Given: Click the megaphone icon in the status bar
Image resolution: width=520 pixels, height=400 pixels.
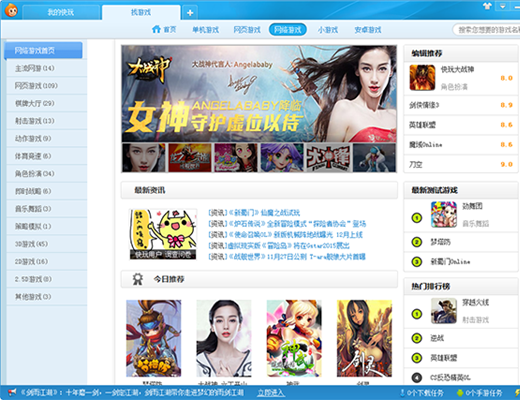Looking at the screenshot, I should tap(12, 392).
